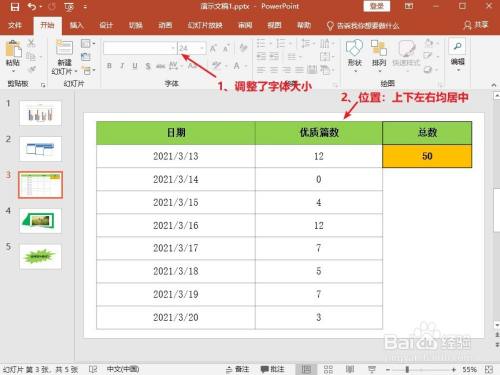Click the Increase List Level icon
Image resolution: width=500 pixels, height=375 pixels.
click(x=274, y=56)
